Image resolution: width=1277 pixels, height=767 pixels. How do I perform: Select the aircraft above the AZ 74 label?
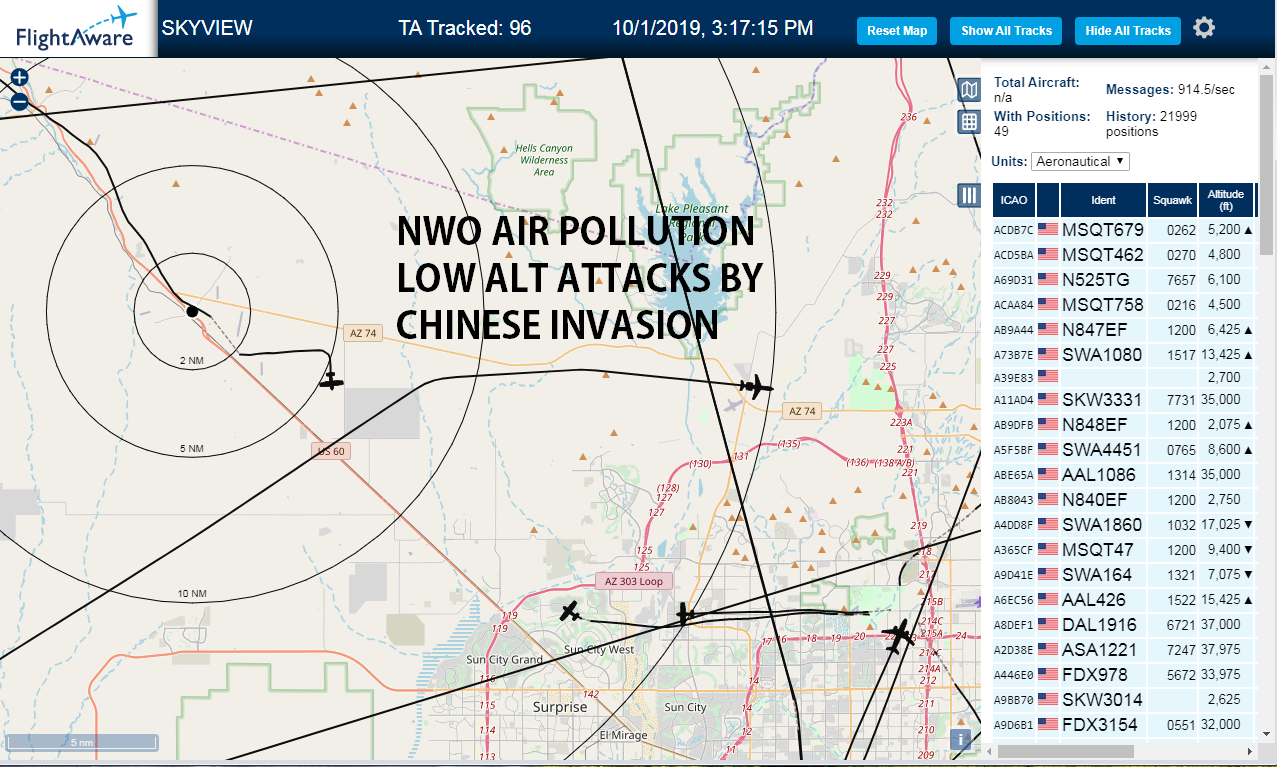(x=757, y=386)
